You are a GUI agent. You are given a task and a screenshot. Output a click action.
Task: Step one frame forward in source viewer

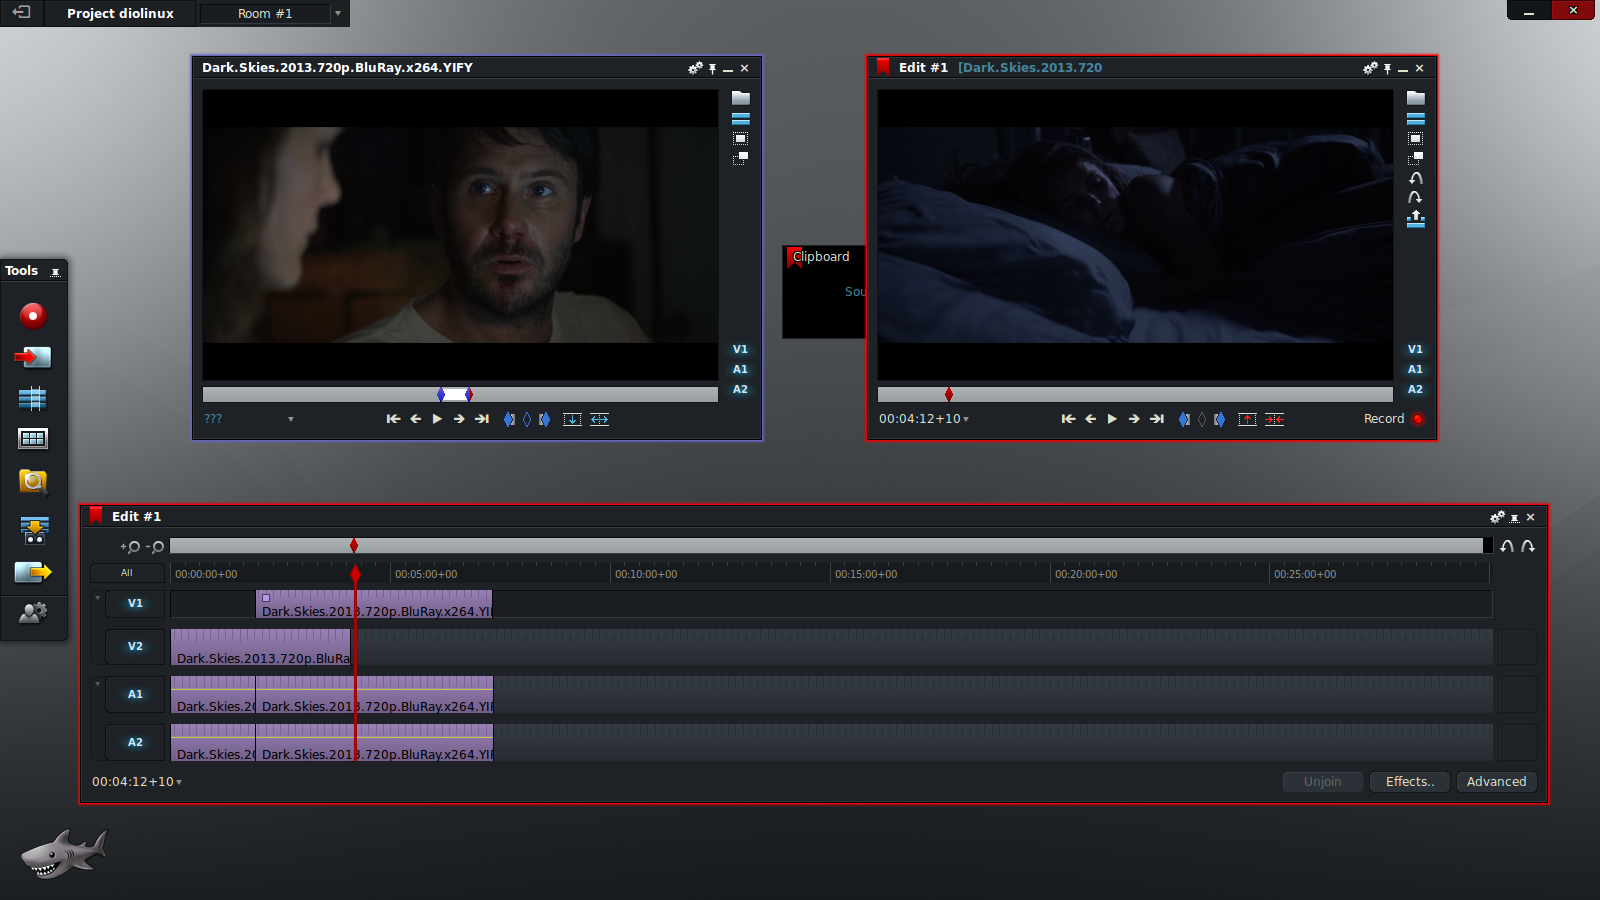click(x=459, y=419)
